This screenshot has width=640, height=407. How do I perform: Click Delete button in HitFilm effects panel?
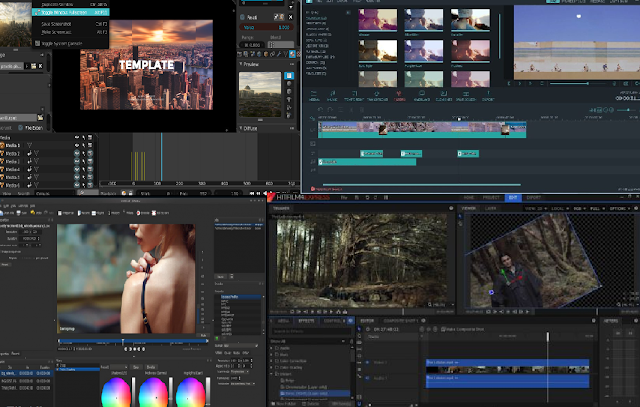pyautogui.click(x=313, y=404)
